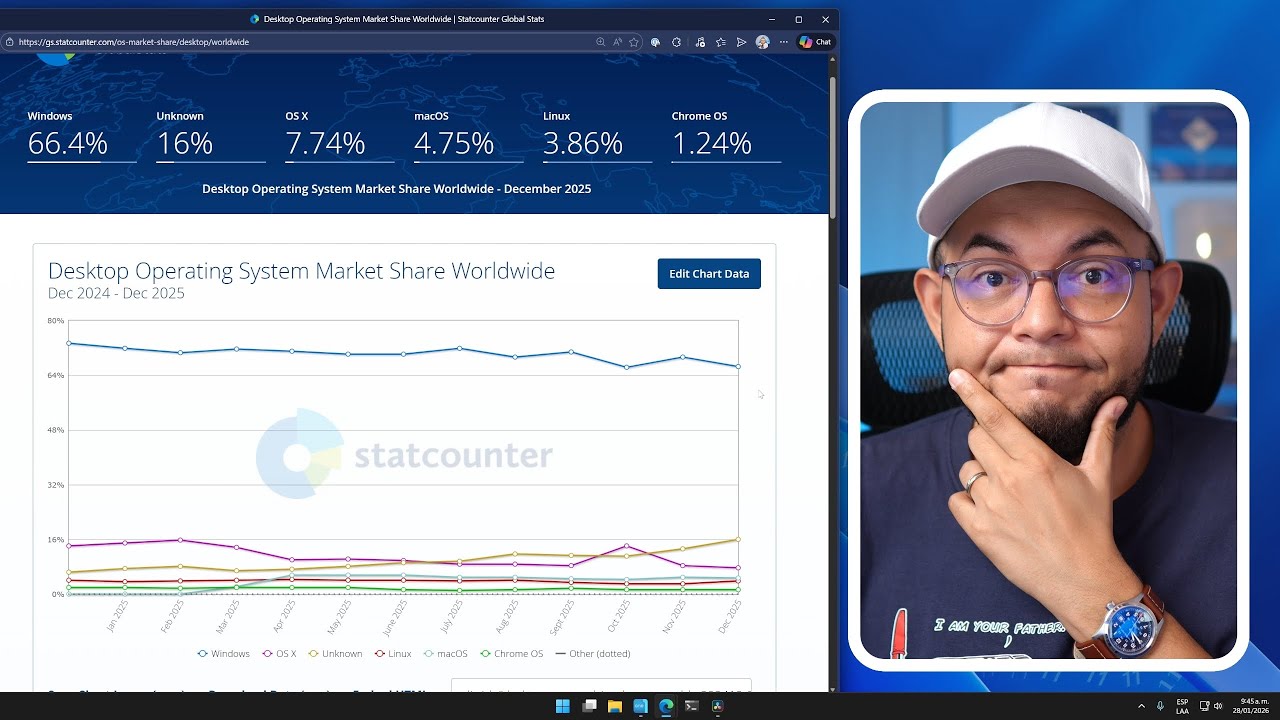Click the 80% y-axis label
The height and width of the screenshot is (720, 1280).
tap(56, 321)
